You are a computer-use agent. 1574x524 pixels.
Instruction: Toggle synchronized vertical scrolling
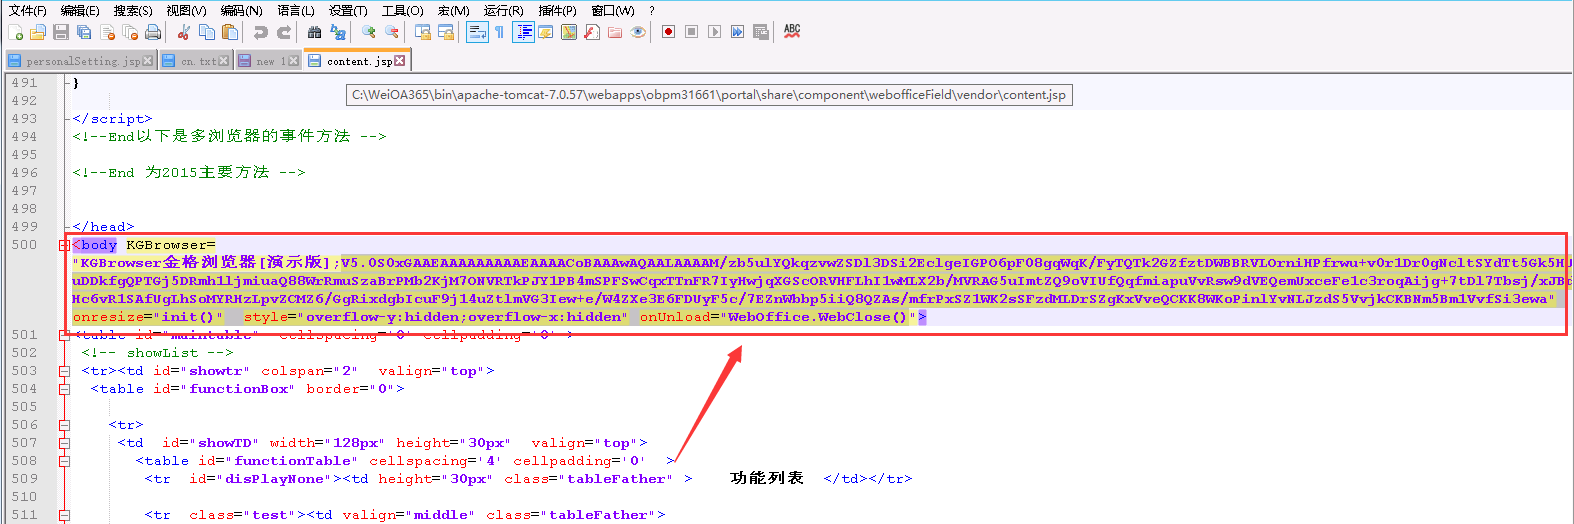pos(423,32)
